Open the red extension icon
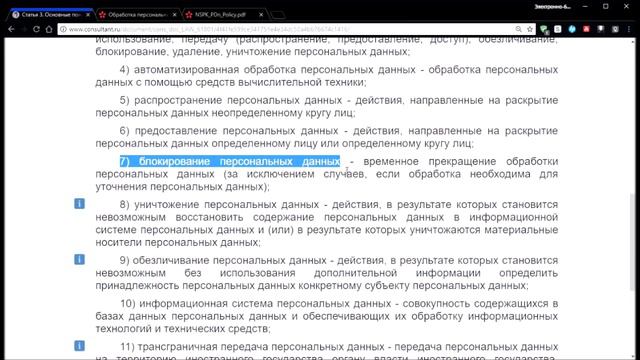 [x=586, y=29]
